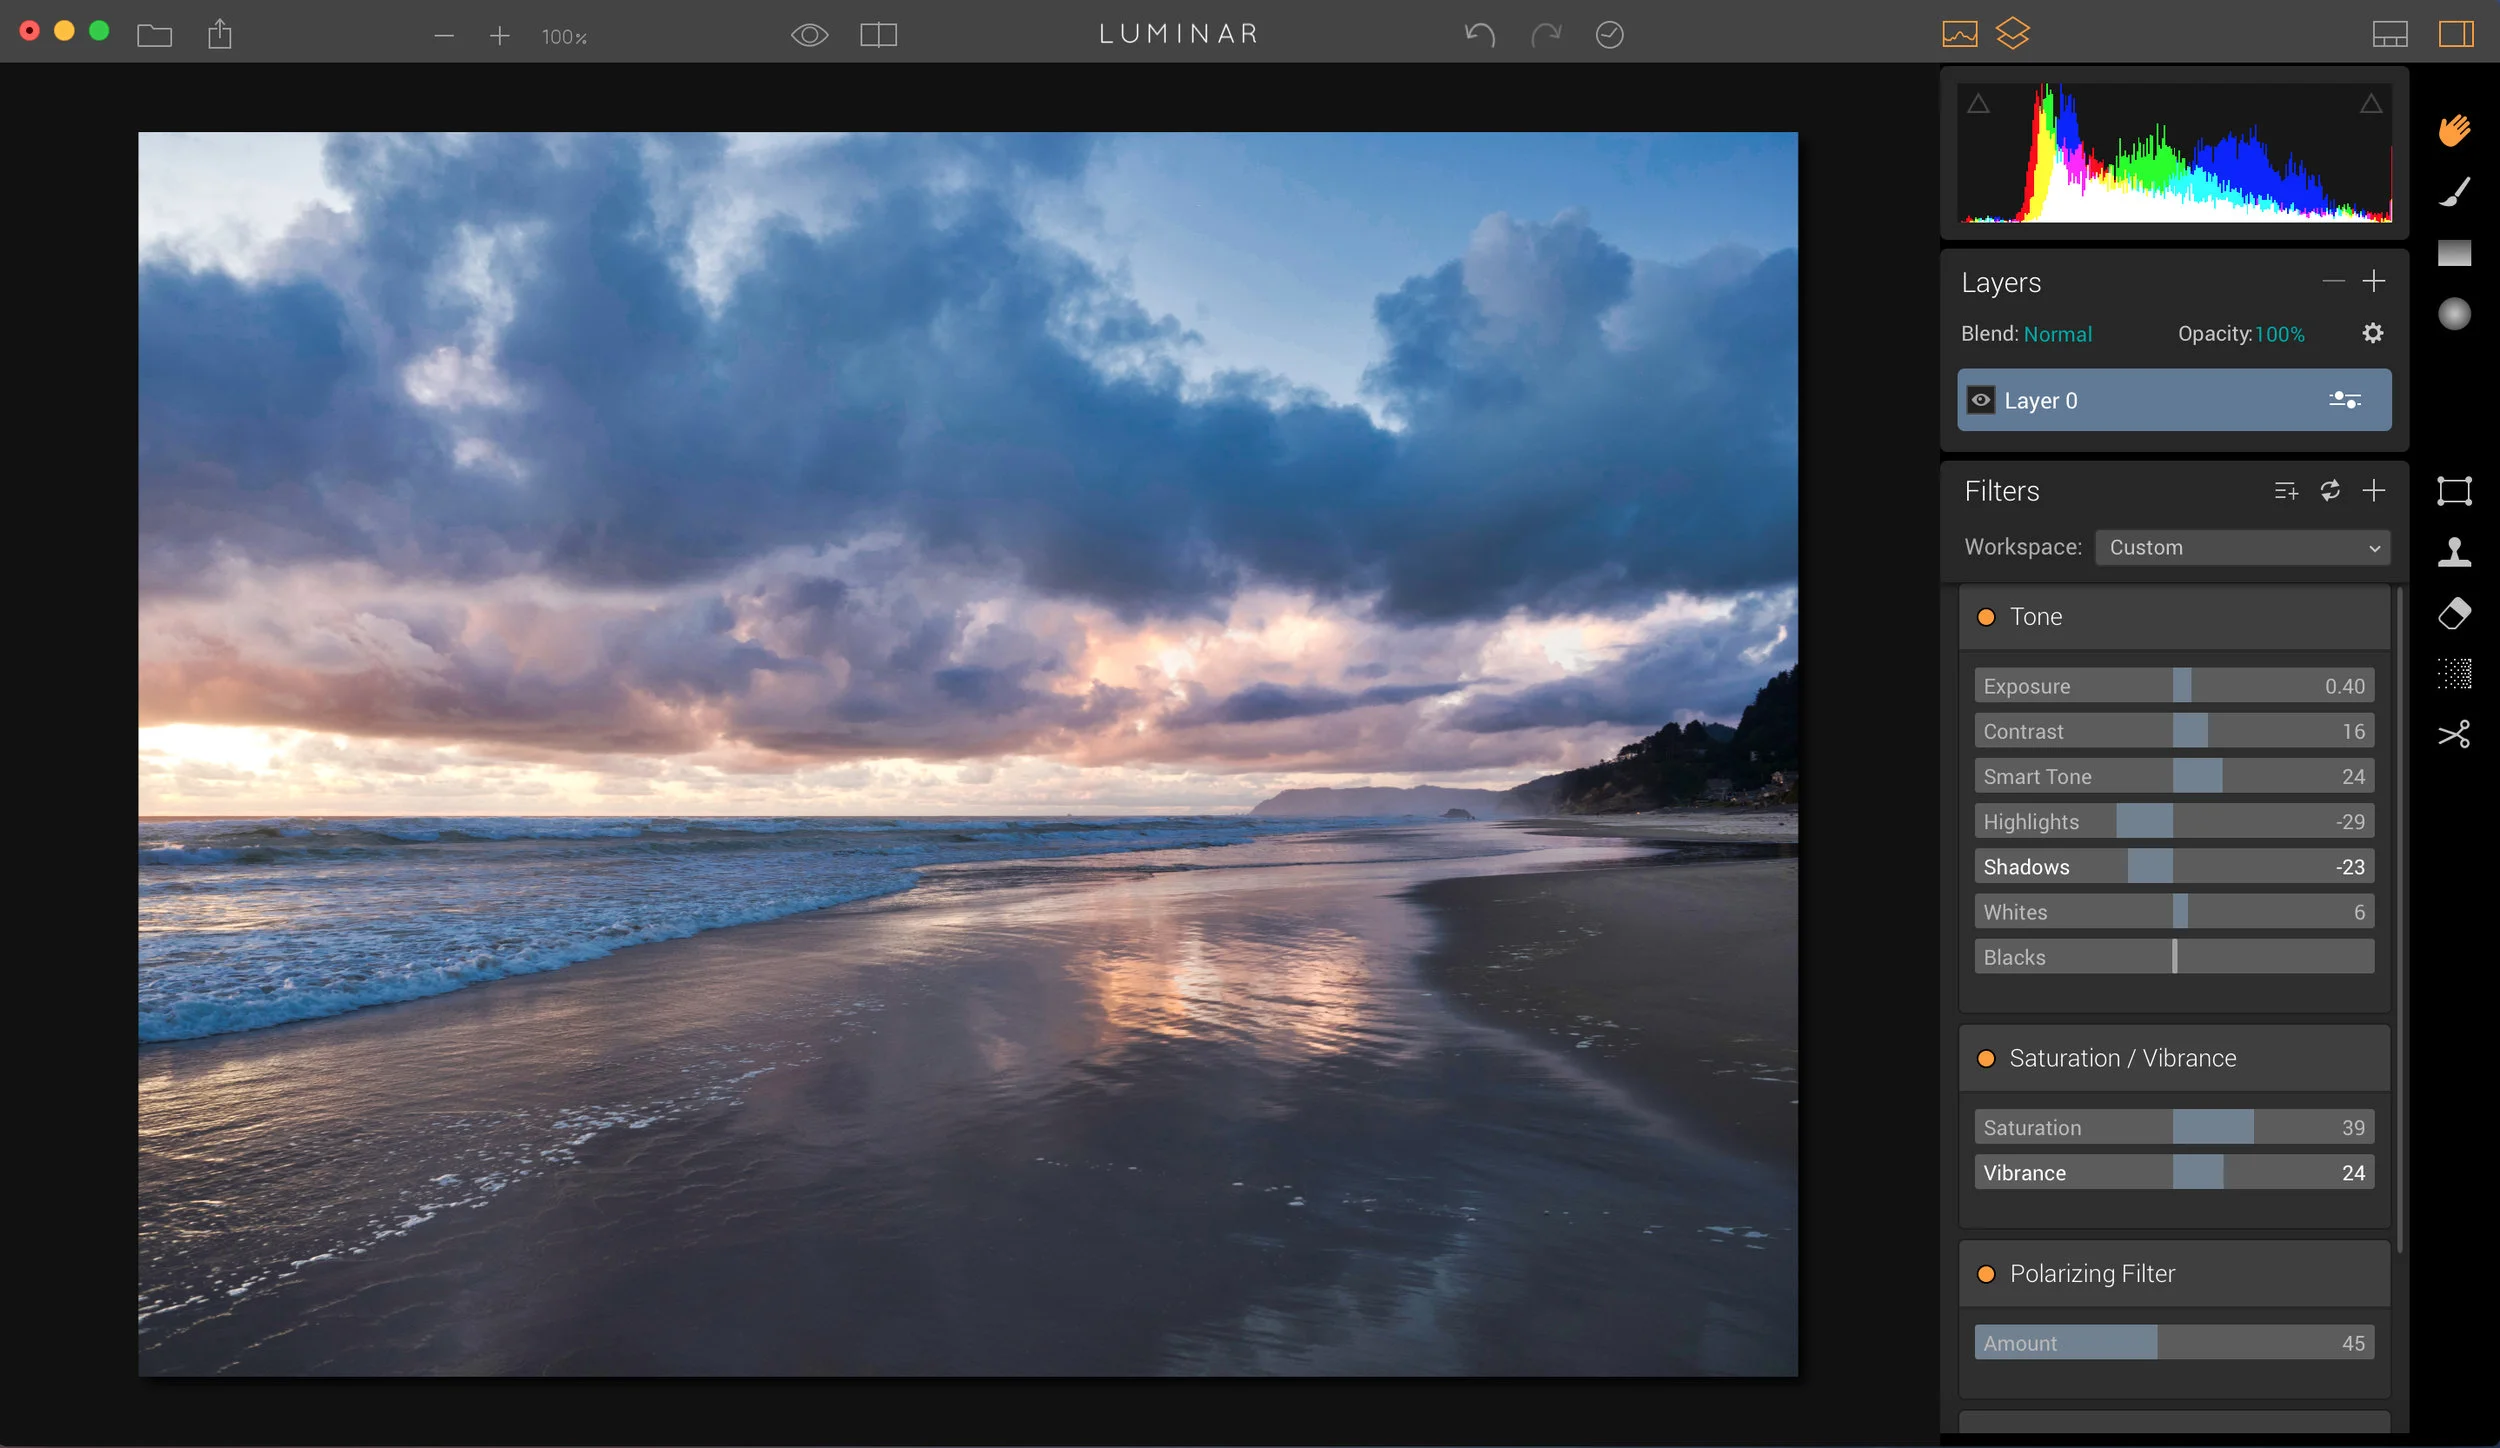Viewport: 2500px width, 1448px height.
Task: Open Layer 0 adjustments sliders icon
Action: click(2344, 400)
